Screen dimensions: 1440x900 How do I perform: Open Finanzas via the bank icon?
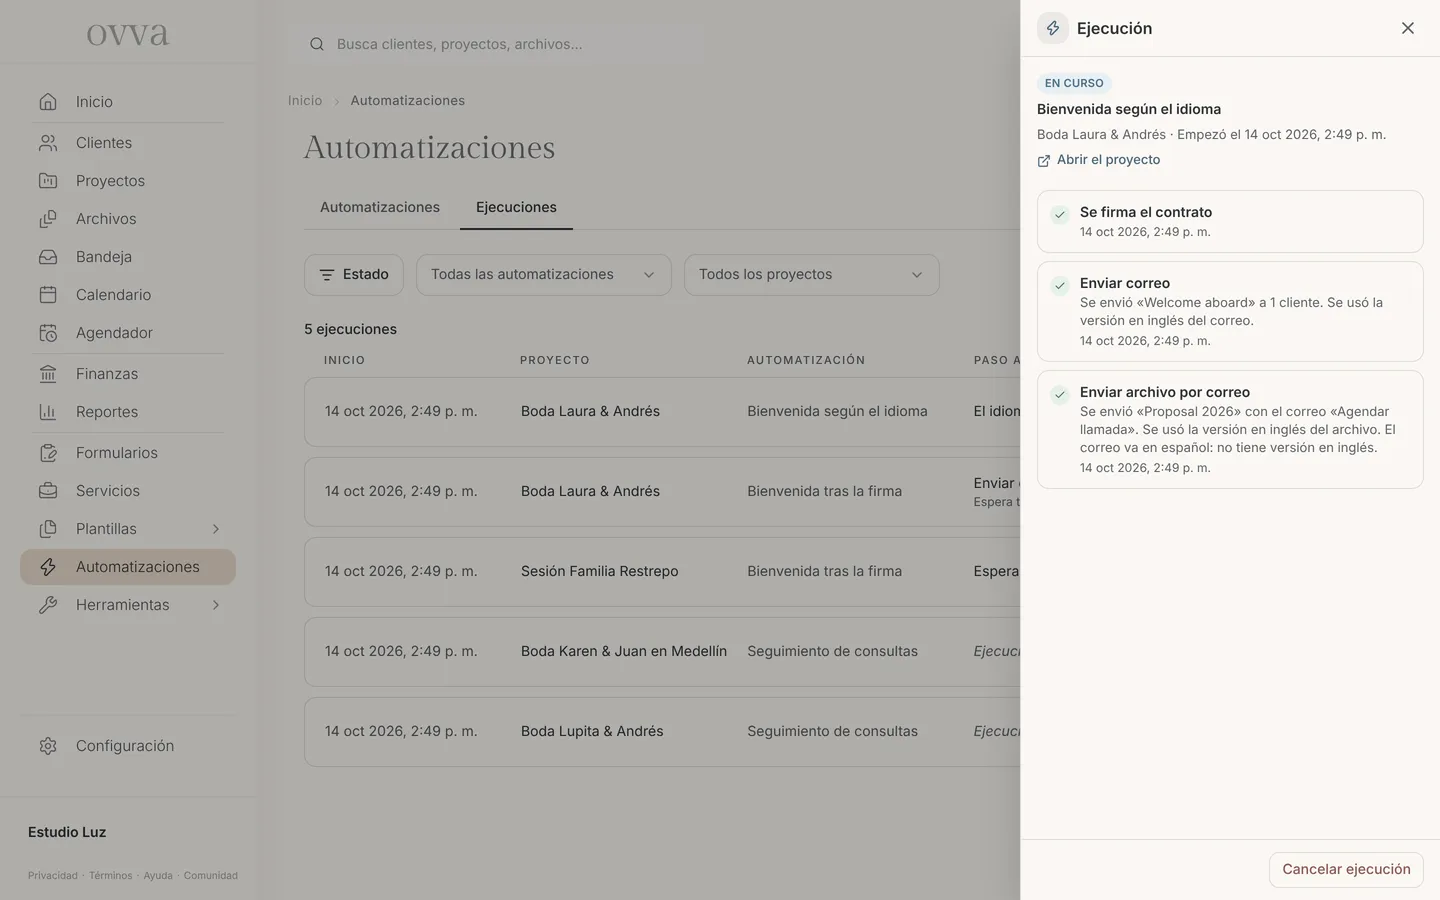(48, 374)
